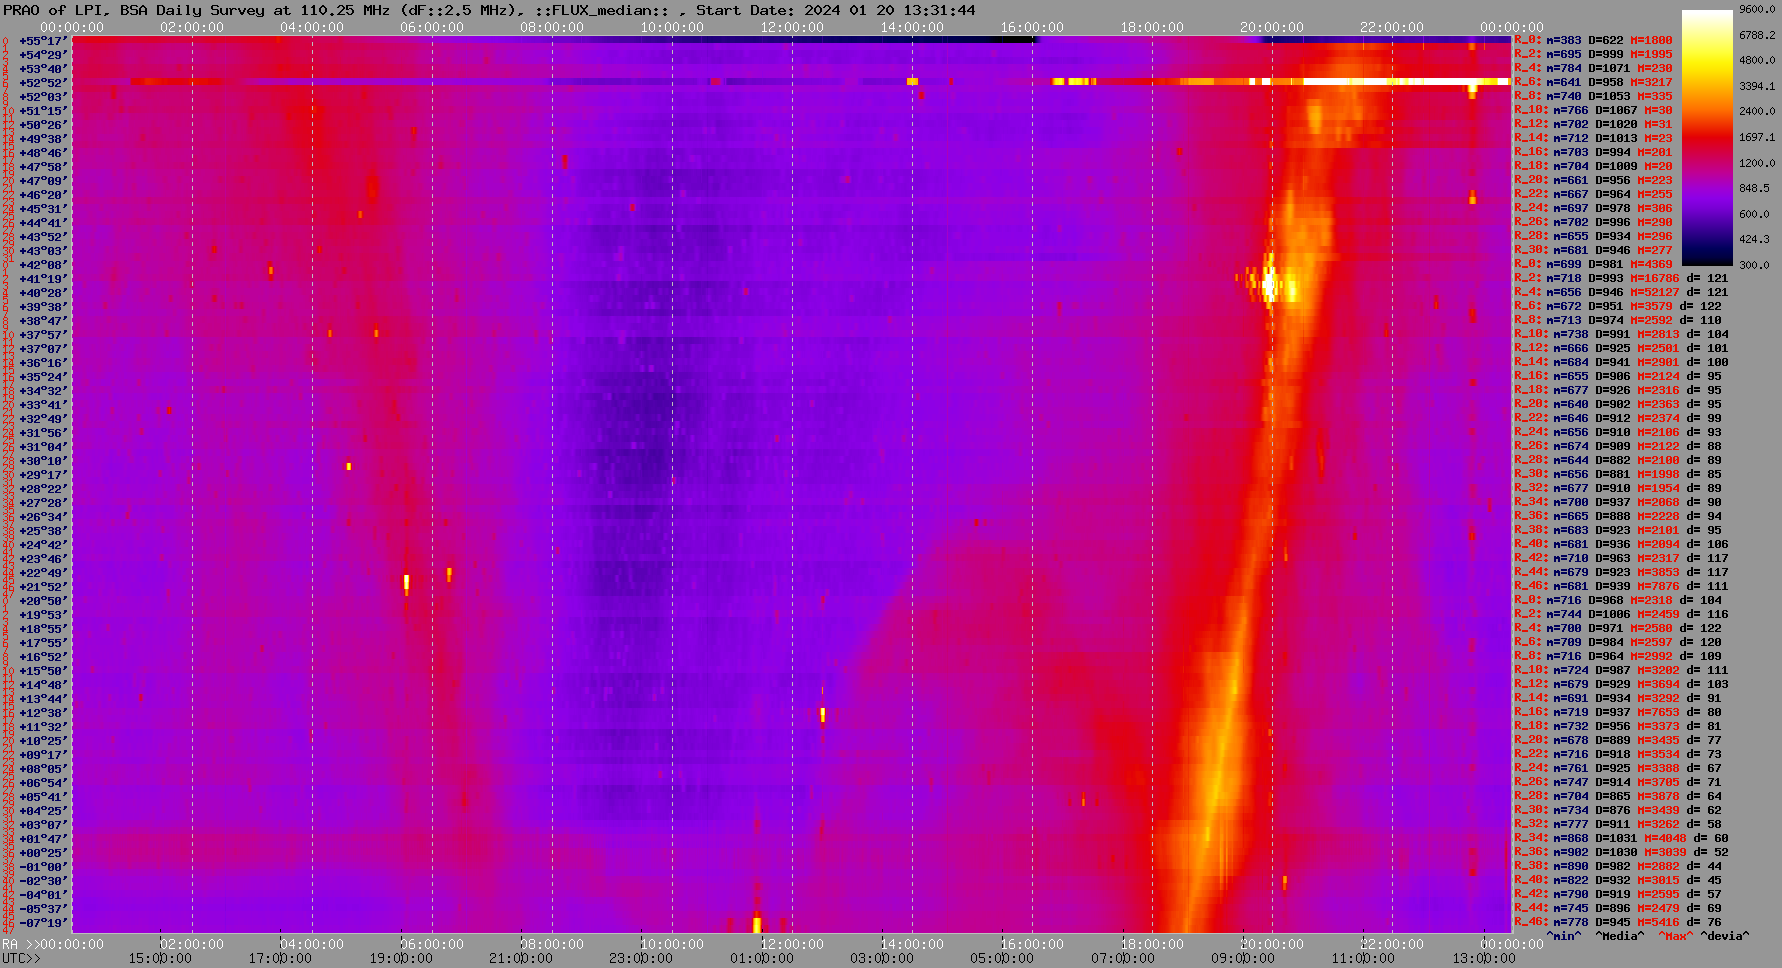Click the 848.5 color scale label
This screenshot has height=968, width=1782.
coord(1756,188)
